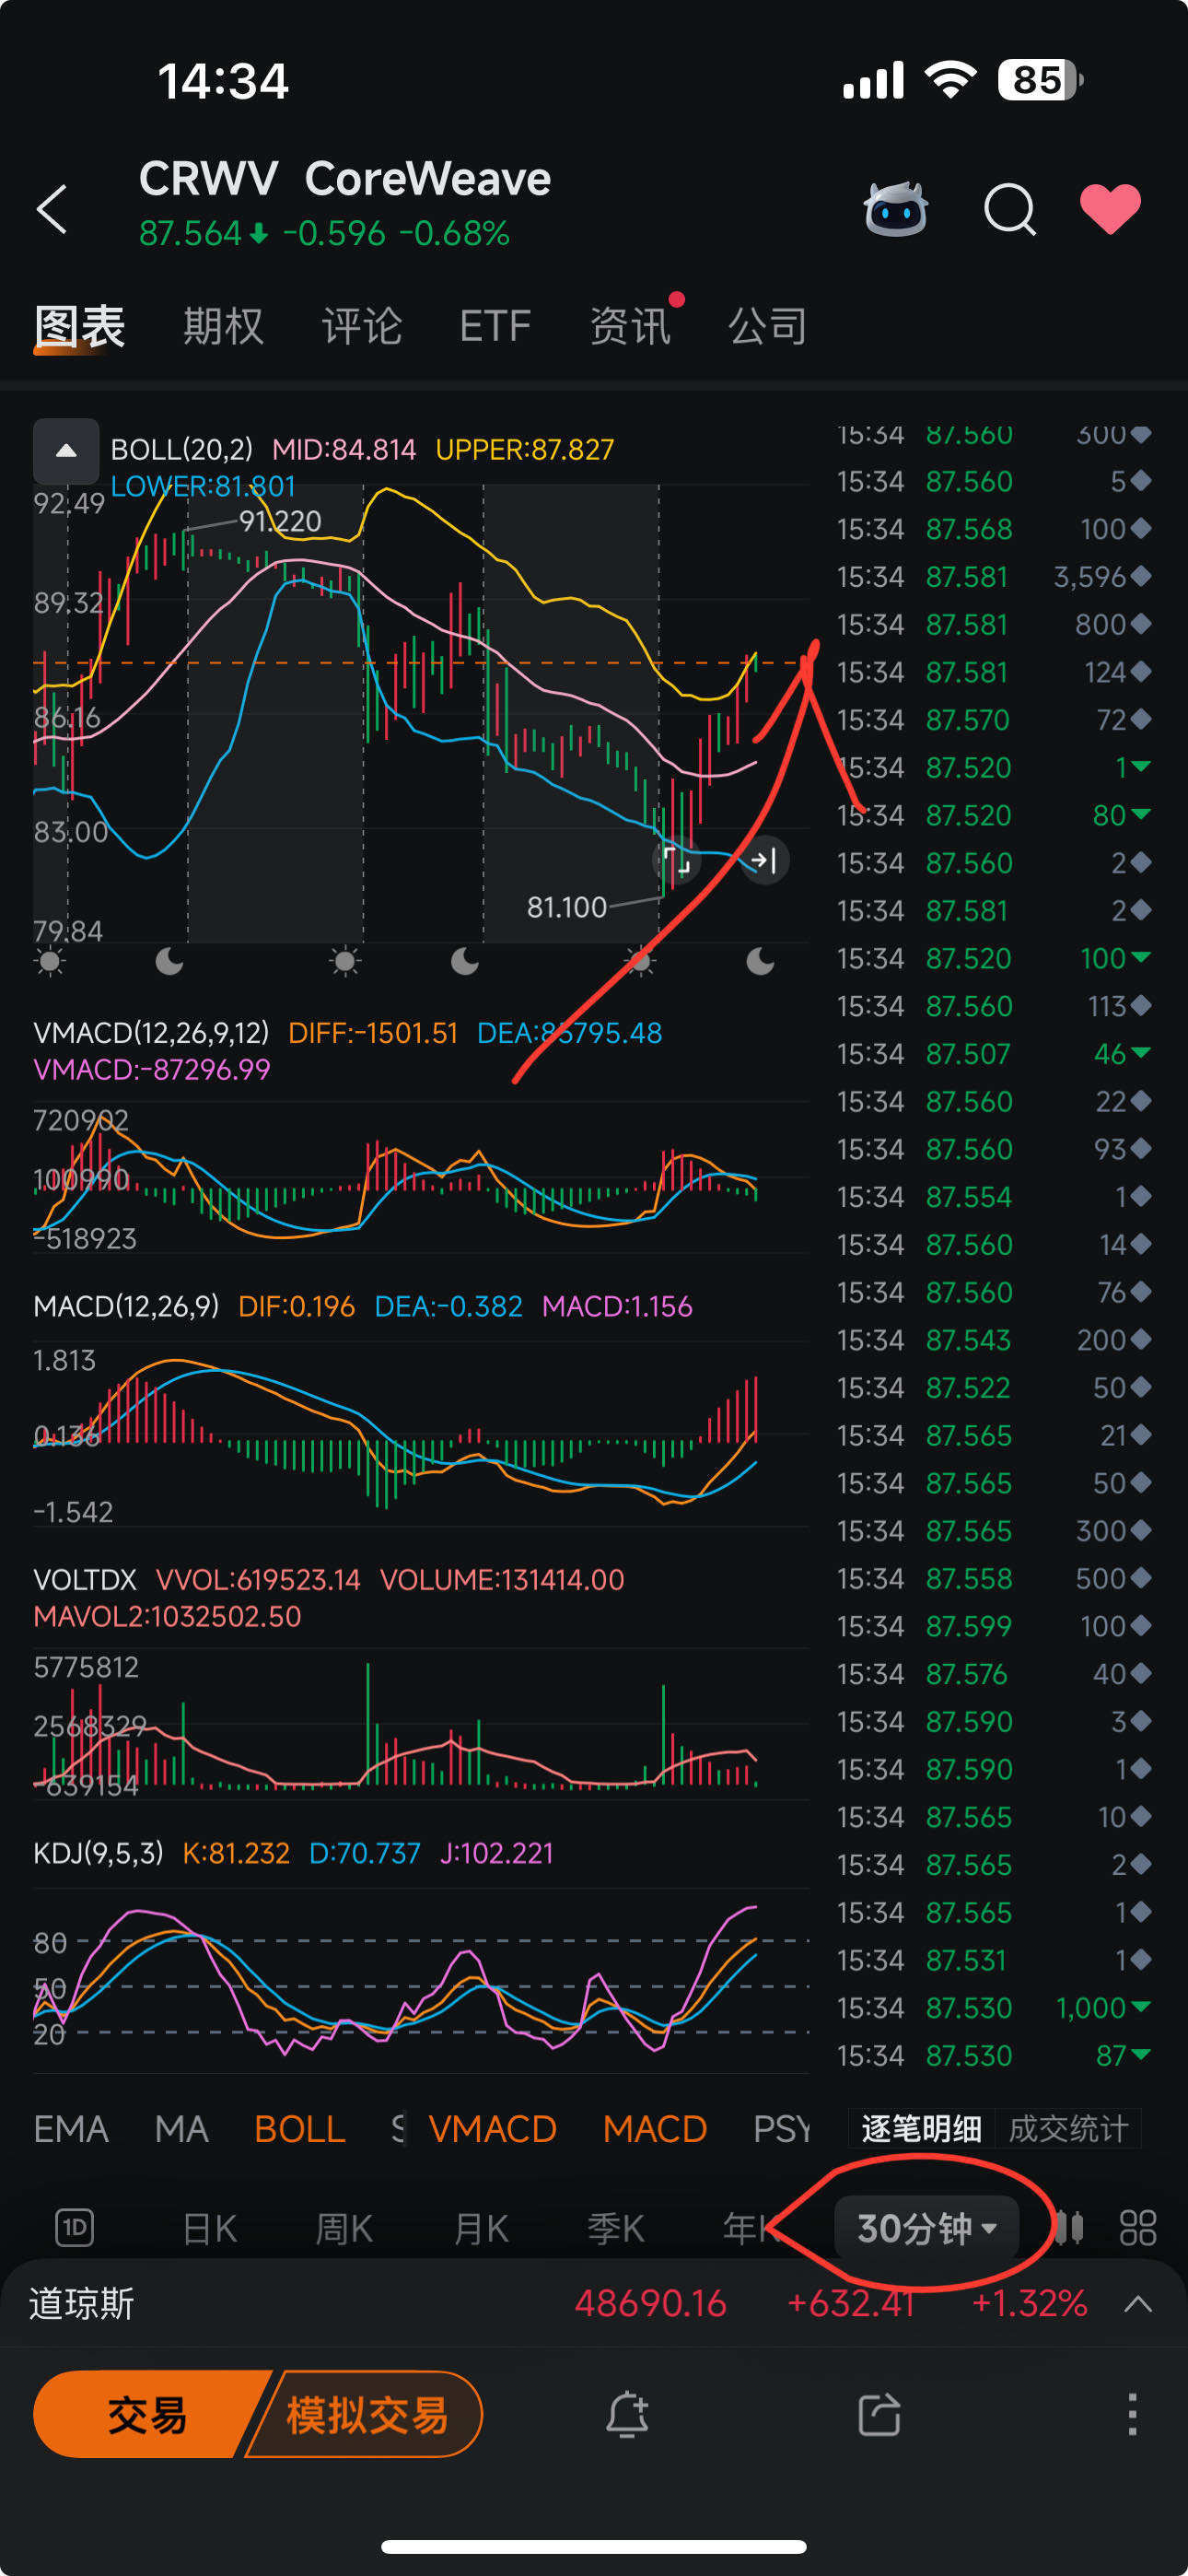This screenshot has width=1188, height=2576.
Task: Tap the share icon
Action: 880,2414
